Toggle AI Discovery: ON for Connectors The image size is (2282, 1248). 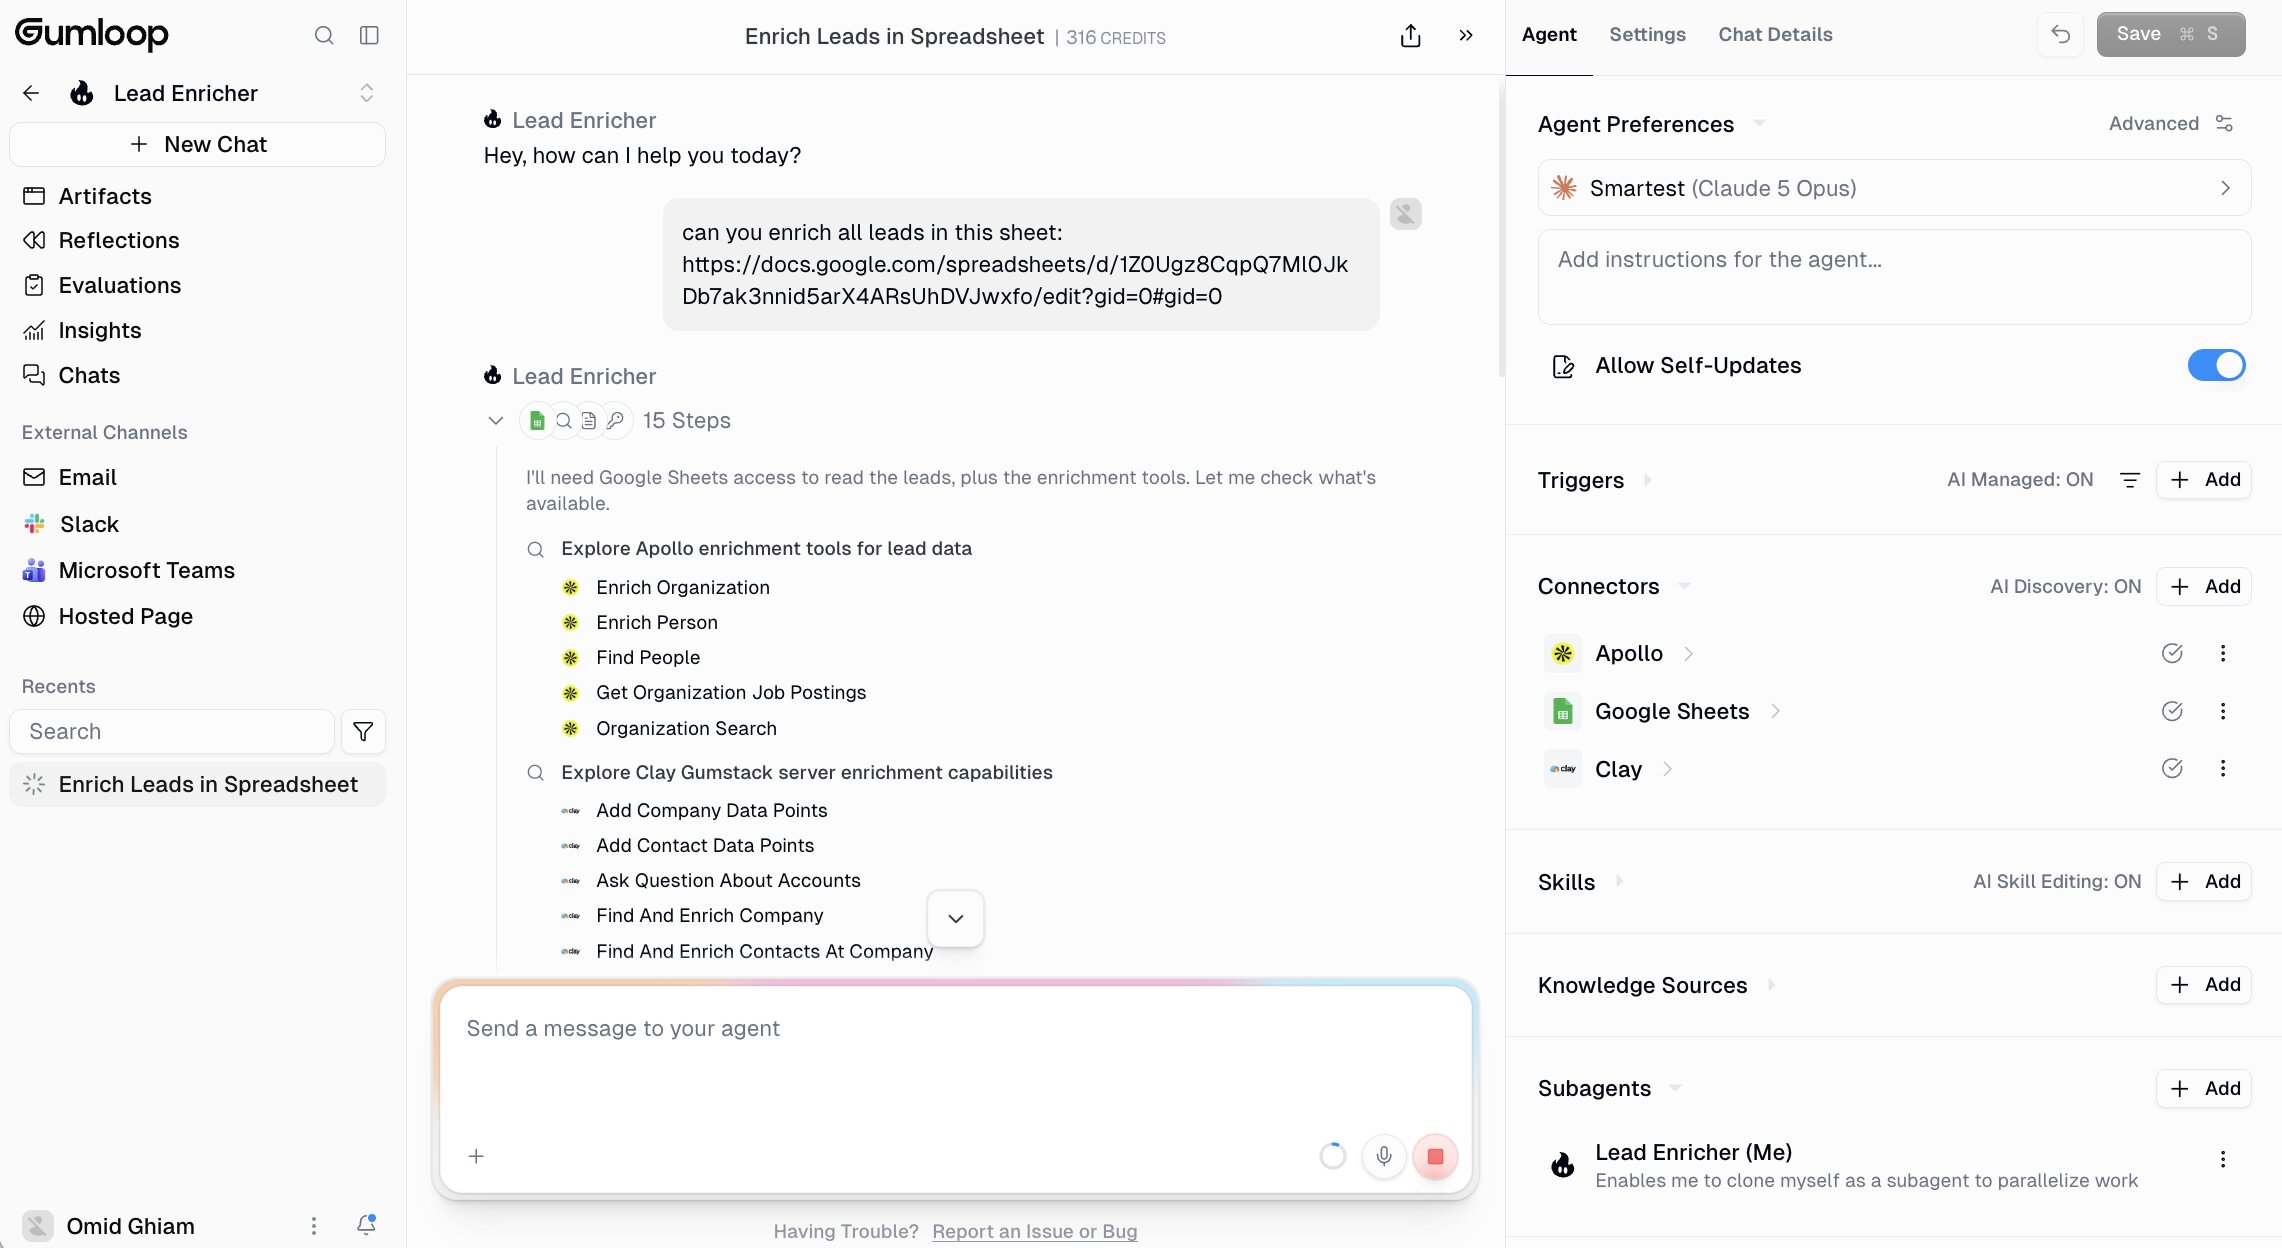pos(2065,586)
